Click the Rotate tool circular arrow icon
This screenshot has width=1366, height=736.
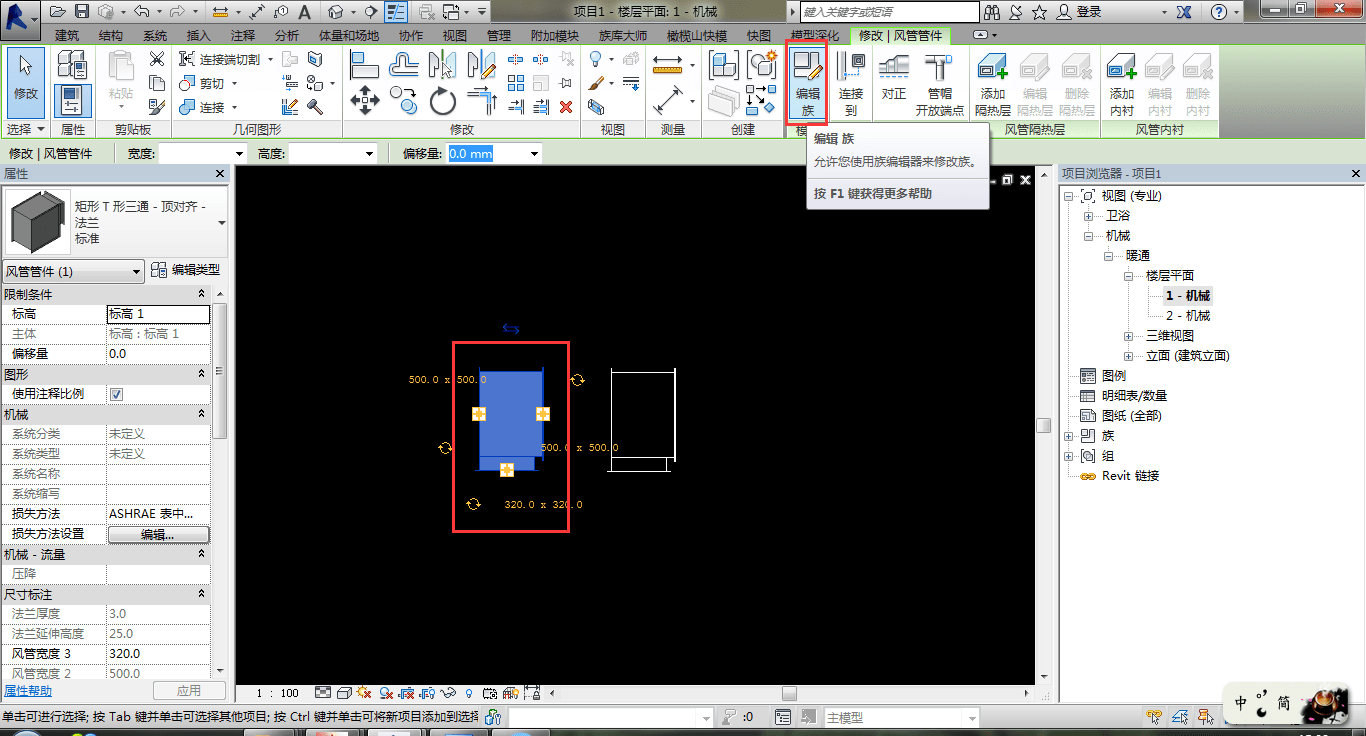[x=443, y=100]
